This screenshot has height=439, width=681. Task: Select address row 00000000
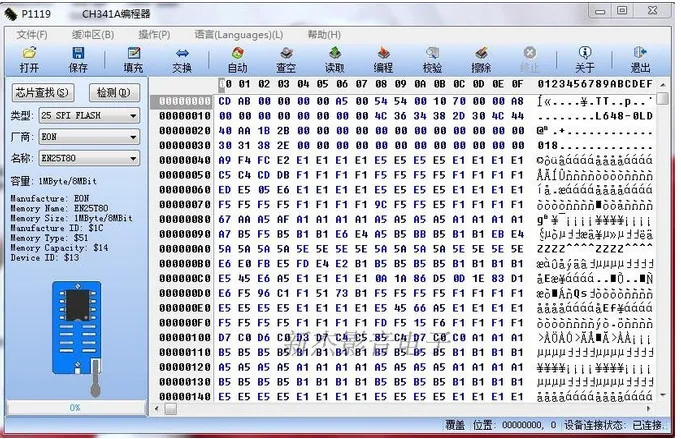tap(185, 101)
